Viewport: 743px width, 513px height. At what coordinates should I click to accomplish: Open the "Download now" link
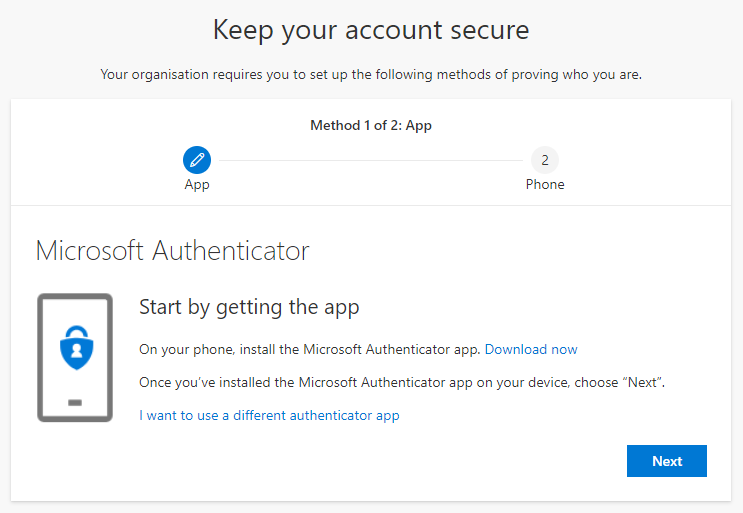[x=531, y=349]
